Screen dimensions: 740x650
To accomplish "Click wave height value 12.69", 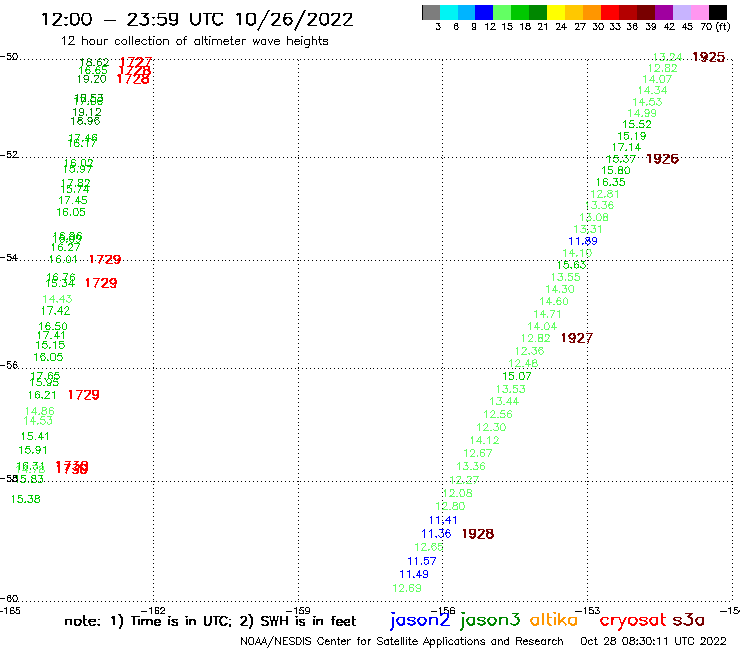I will click(407, 588).
